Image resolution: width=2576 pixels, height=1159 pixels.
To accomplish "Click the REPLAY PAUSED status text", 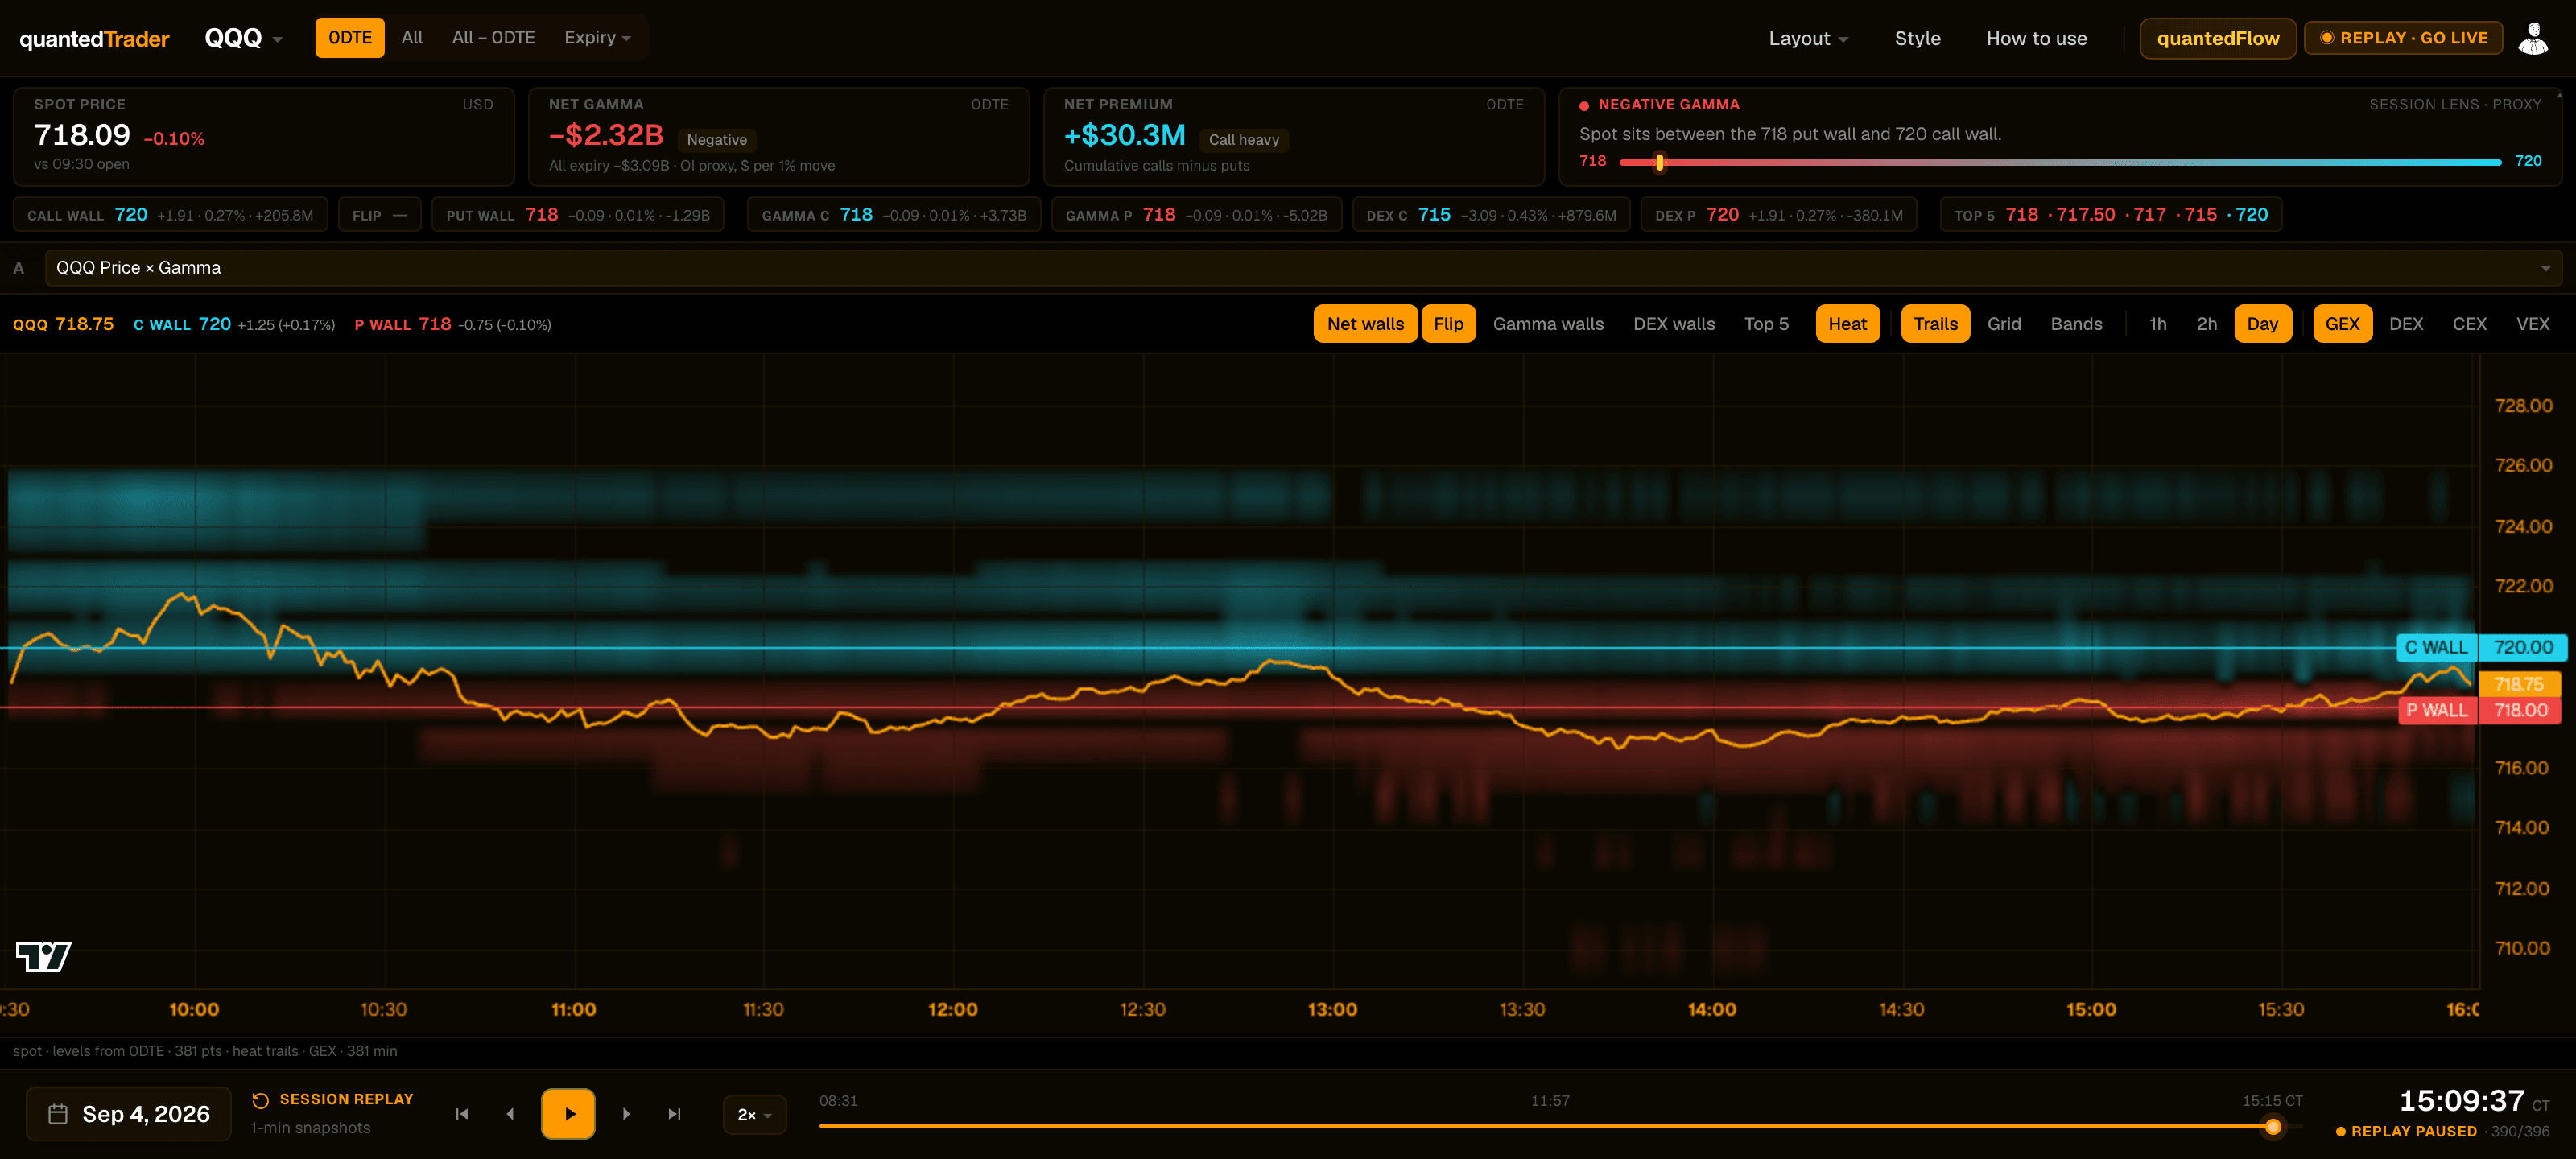I will 2413,1132.
